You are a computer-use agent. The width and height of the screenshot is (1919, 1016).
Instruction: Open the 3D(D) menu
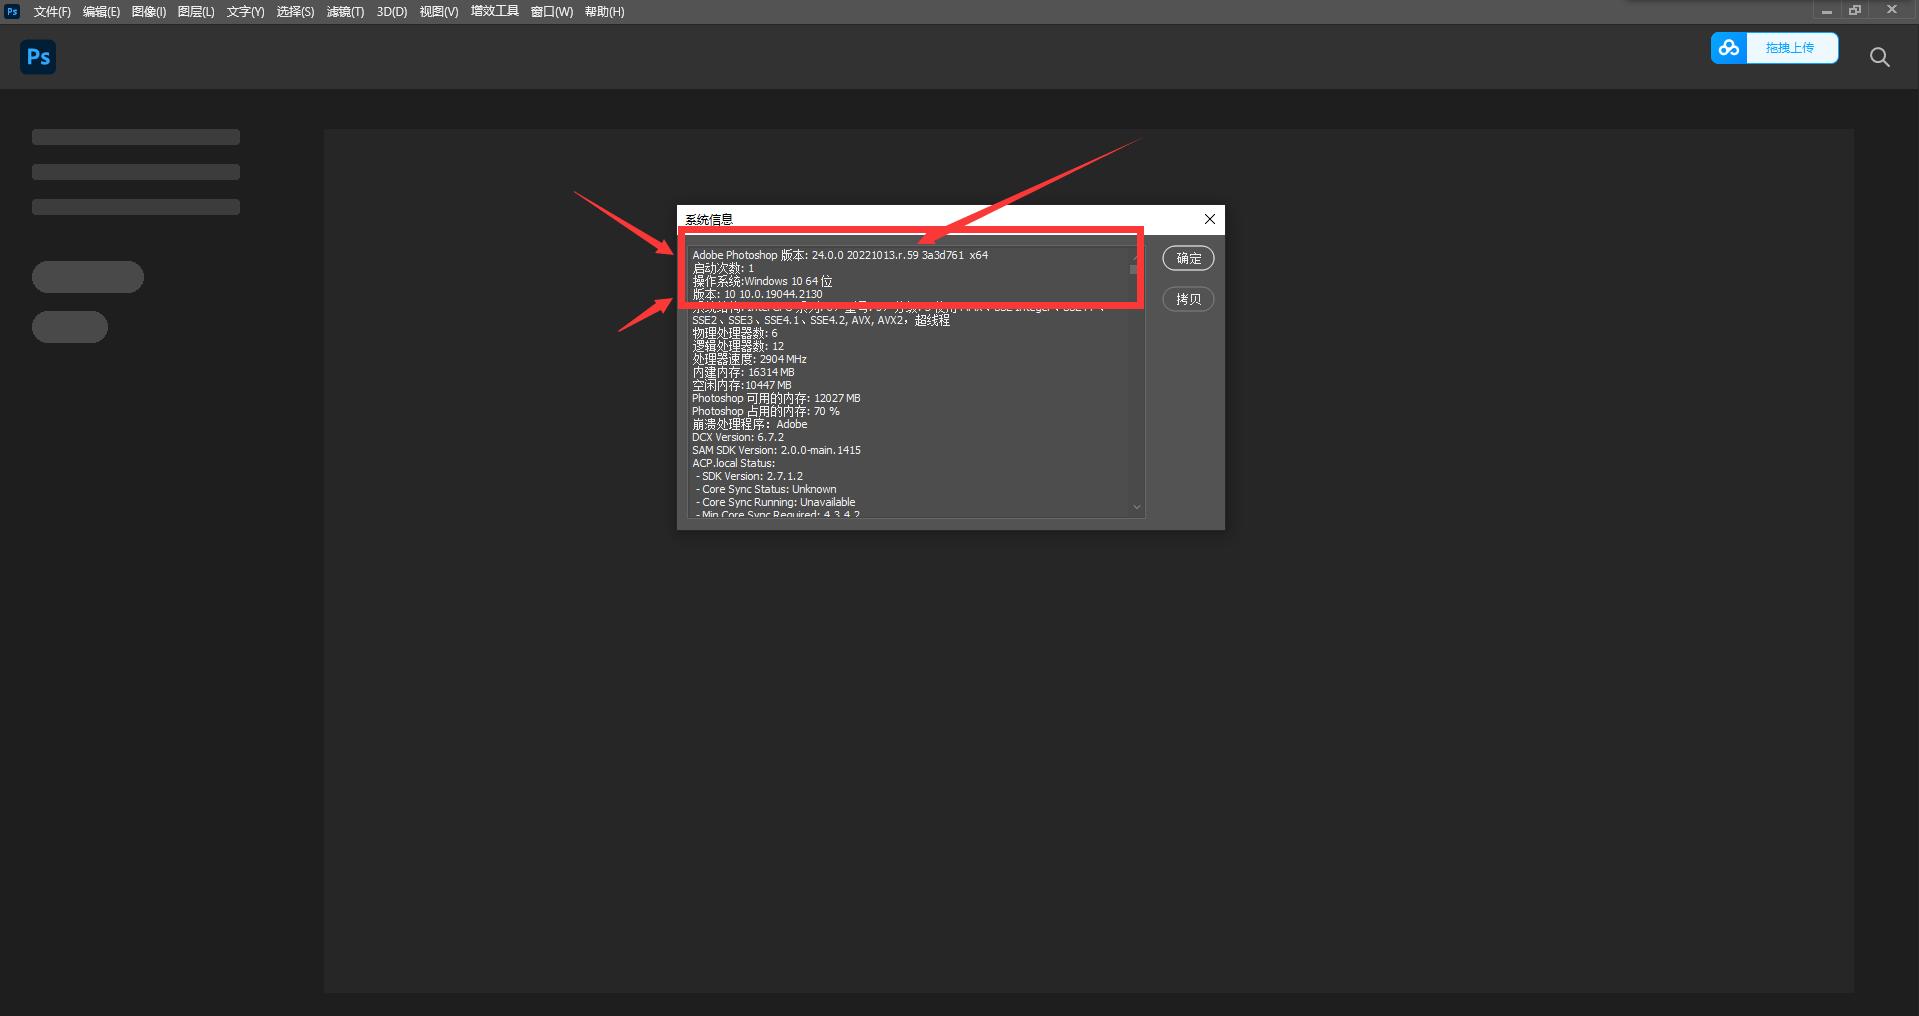[392, 12]
